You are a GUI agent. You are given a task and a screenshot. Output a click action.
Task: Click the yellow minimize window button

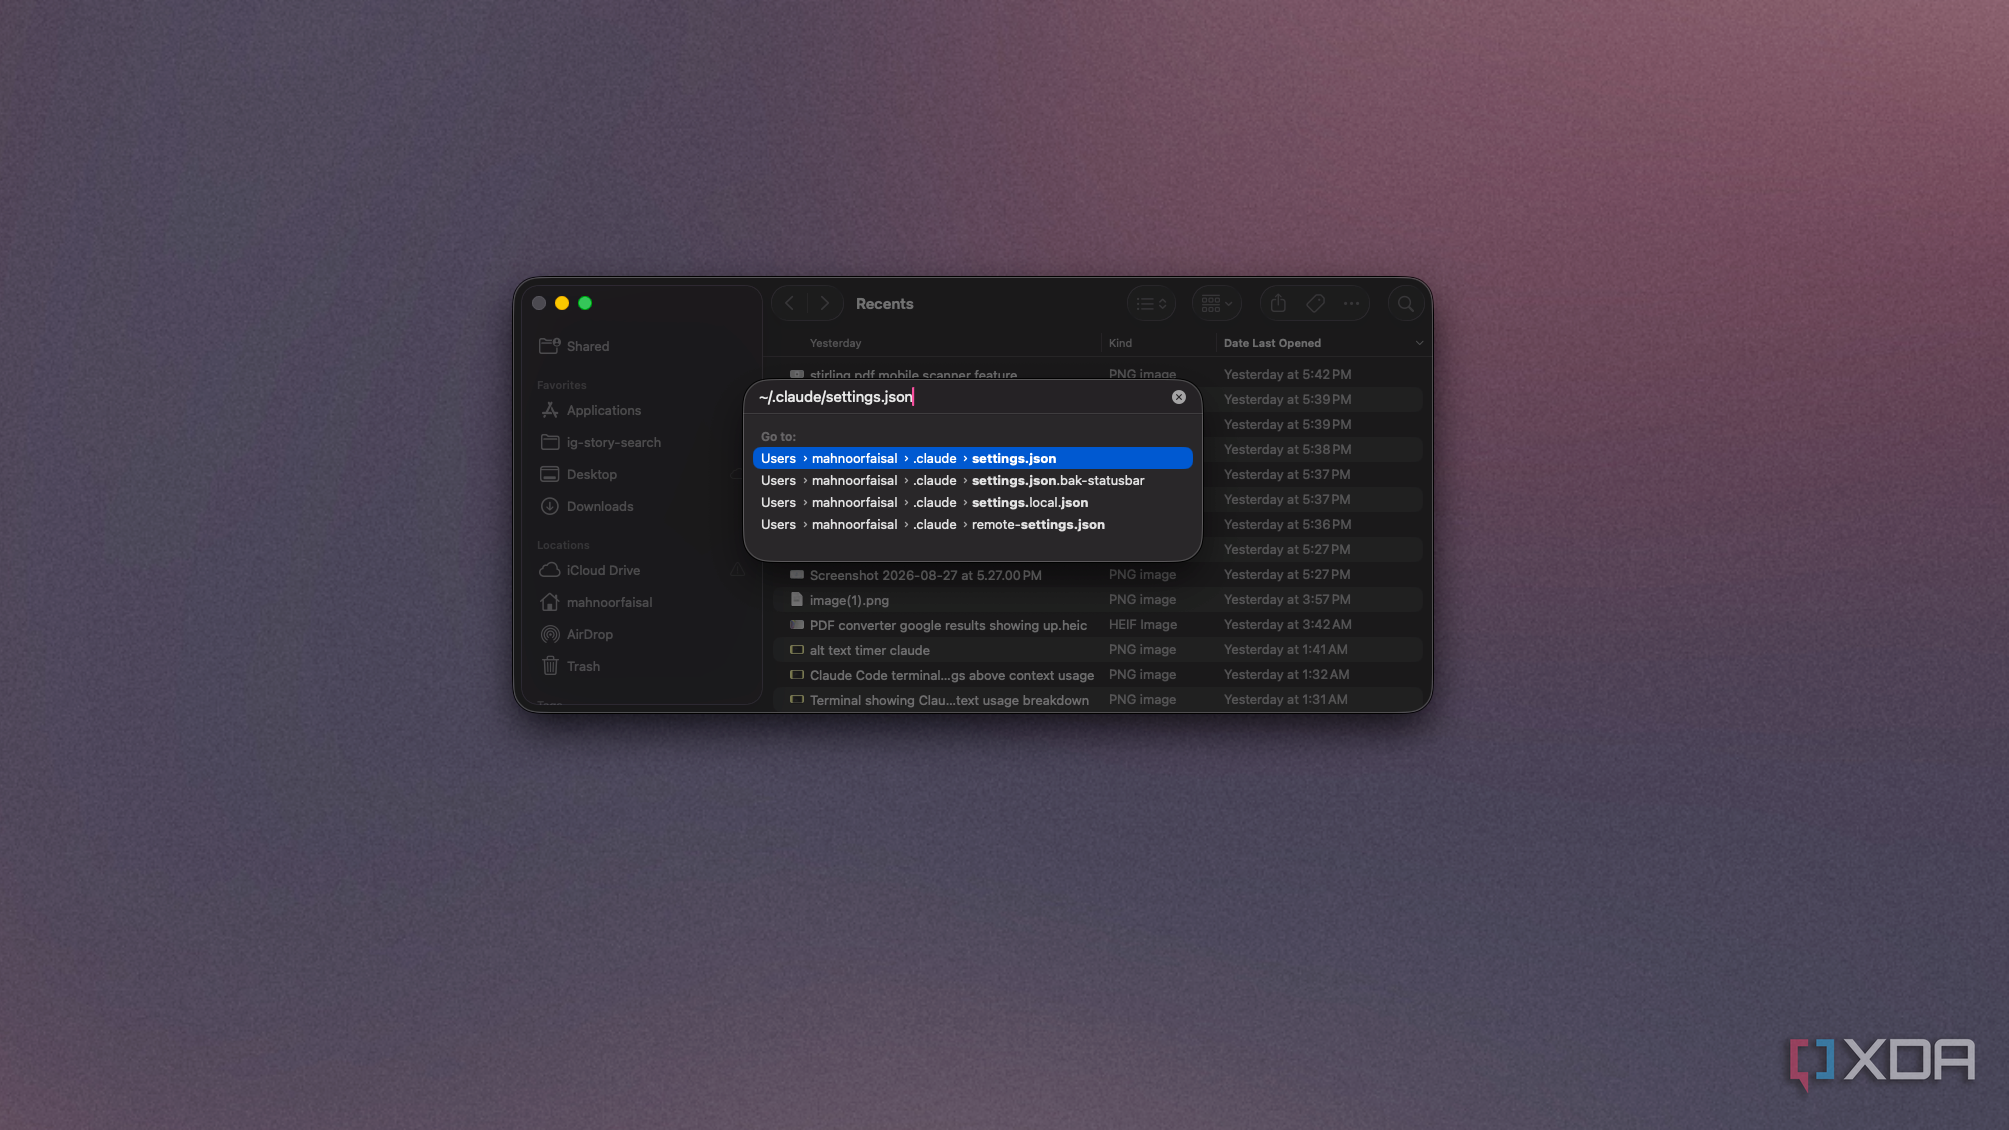pyautogui.click(x=562, y=303)
